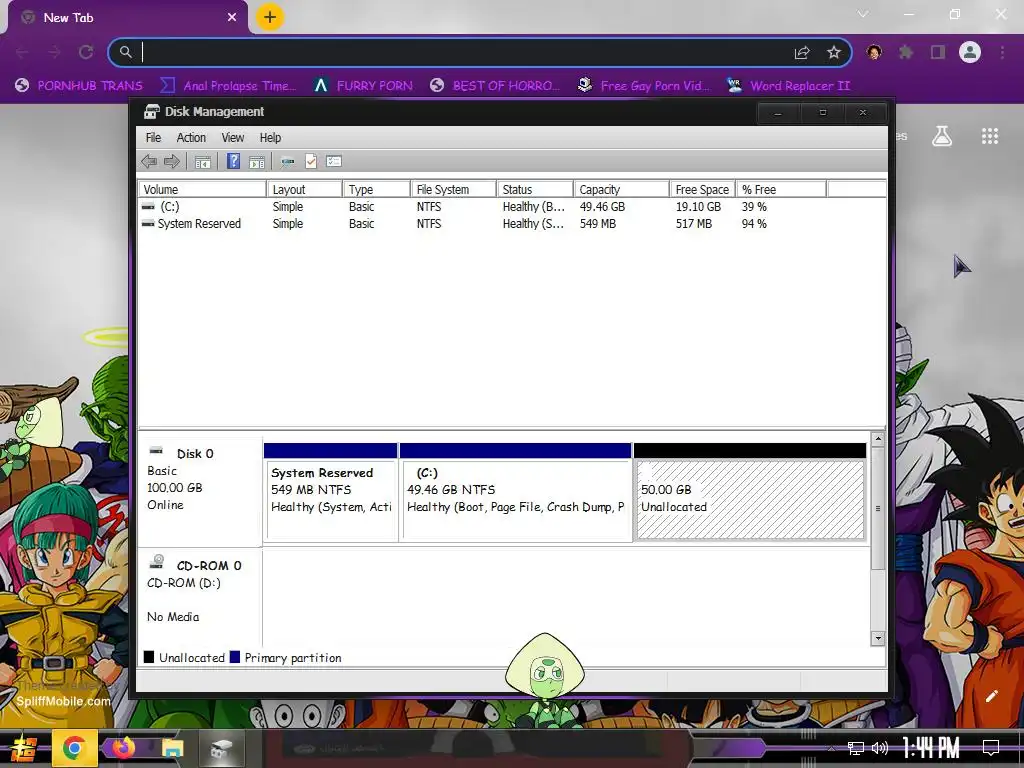
Task: Click the toolbar icon left of the checkmark icon
Action: tap(287, 161)
